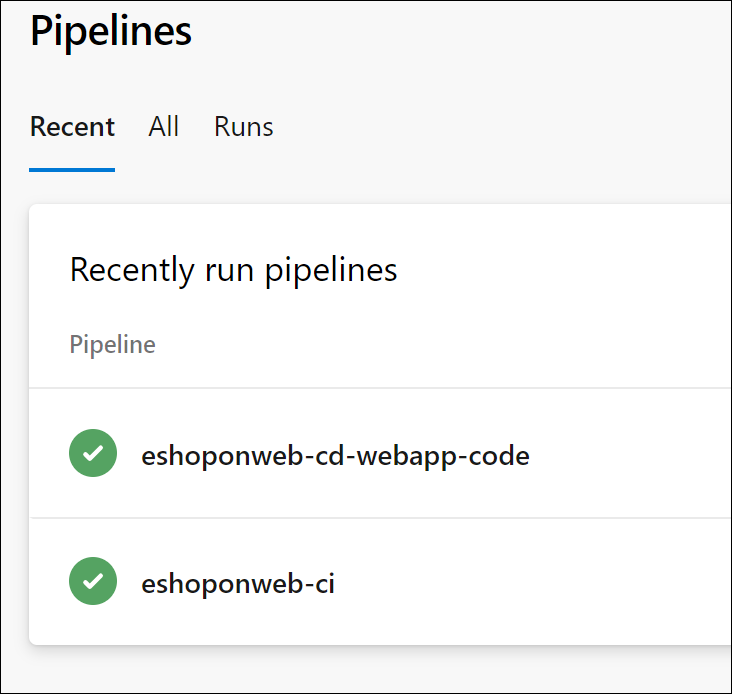
Task: Click the Pipeline column header
Action: (x=112, y=345)
